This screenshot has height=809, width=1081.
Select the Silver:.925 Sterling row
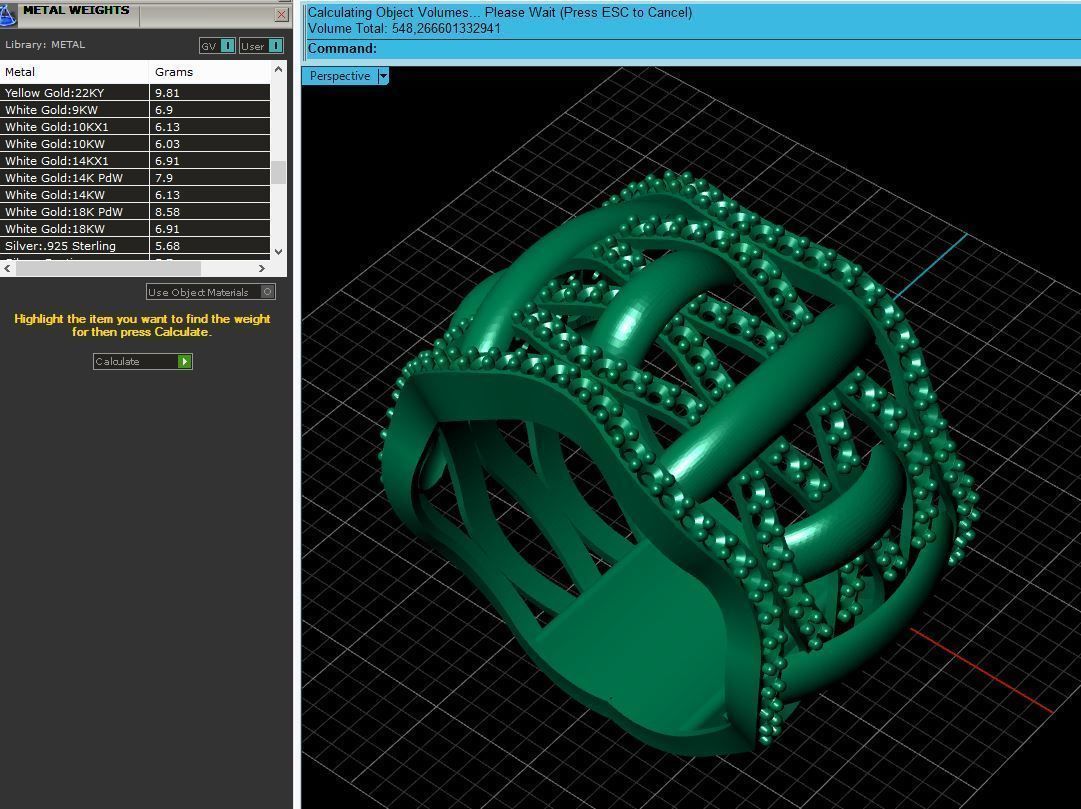(135, 246)
